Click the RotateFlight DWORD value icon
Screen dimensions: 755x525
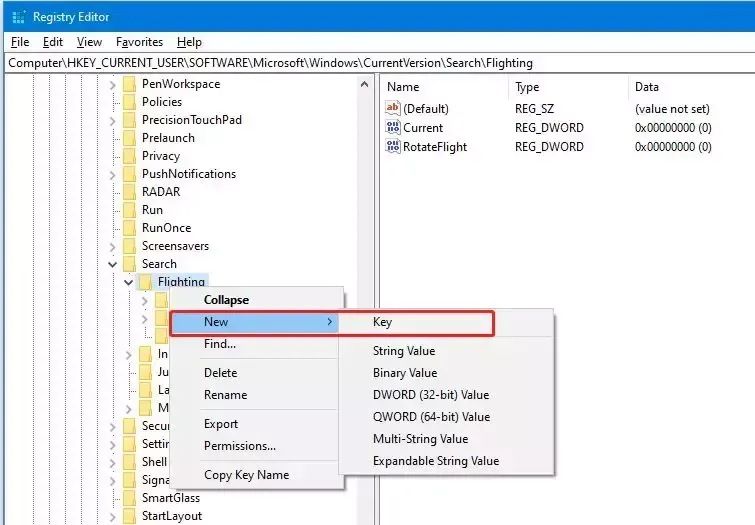(x=393, y=147)
